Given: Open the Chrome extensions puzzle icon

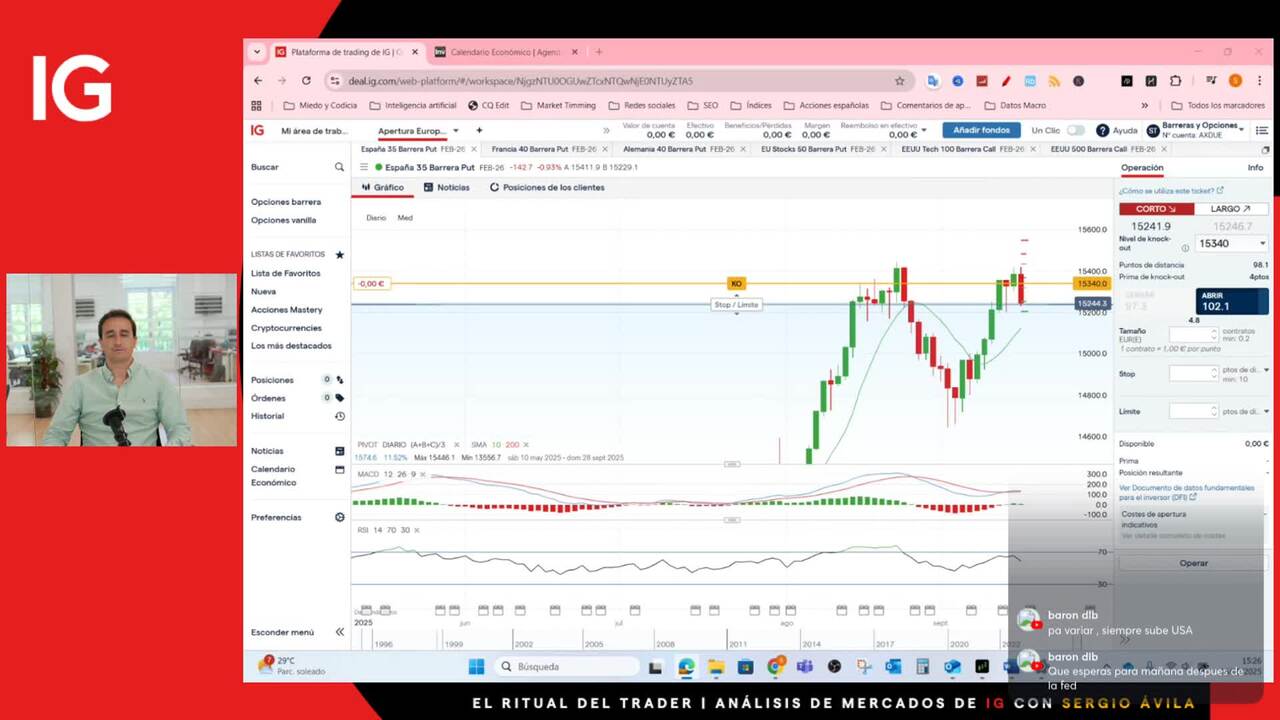Looking at the screenshot, I should click(1176, 81).
